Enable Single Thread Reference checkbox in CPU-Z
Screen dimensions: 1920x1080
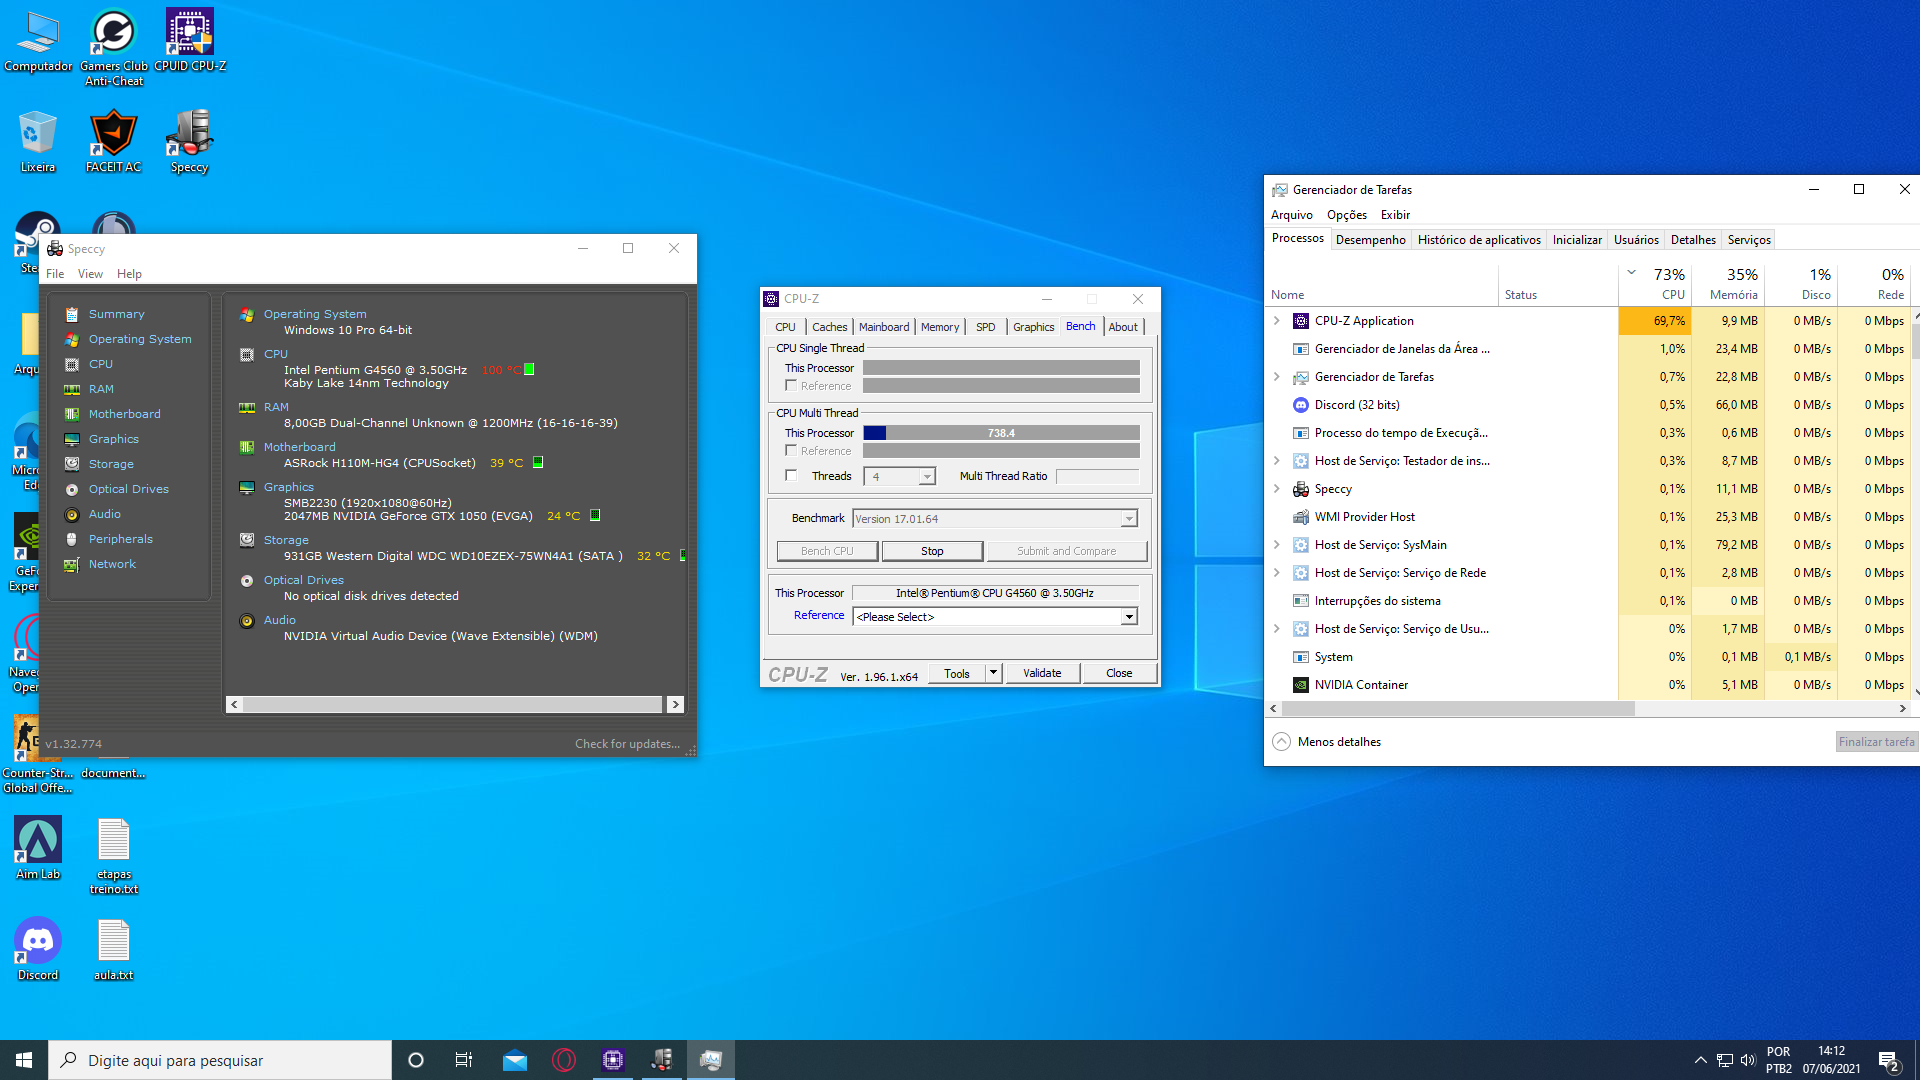pyautogui.click(x=791, y=385)
